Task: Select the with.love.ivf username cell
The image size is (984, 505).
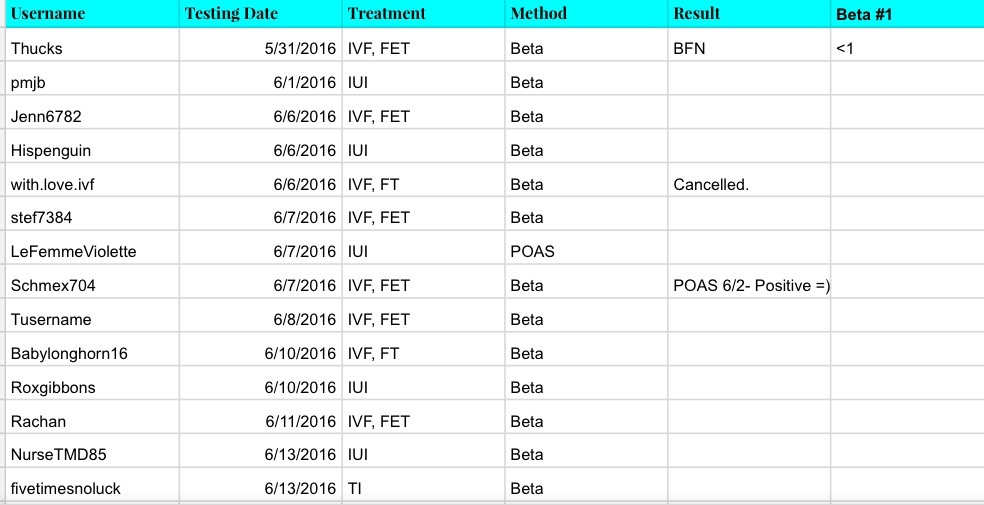Action: click(52, 184)
